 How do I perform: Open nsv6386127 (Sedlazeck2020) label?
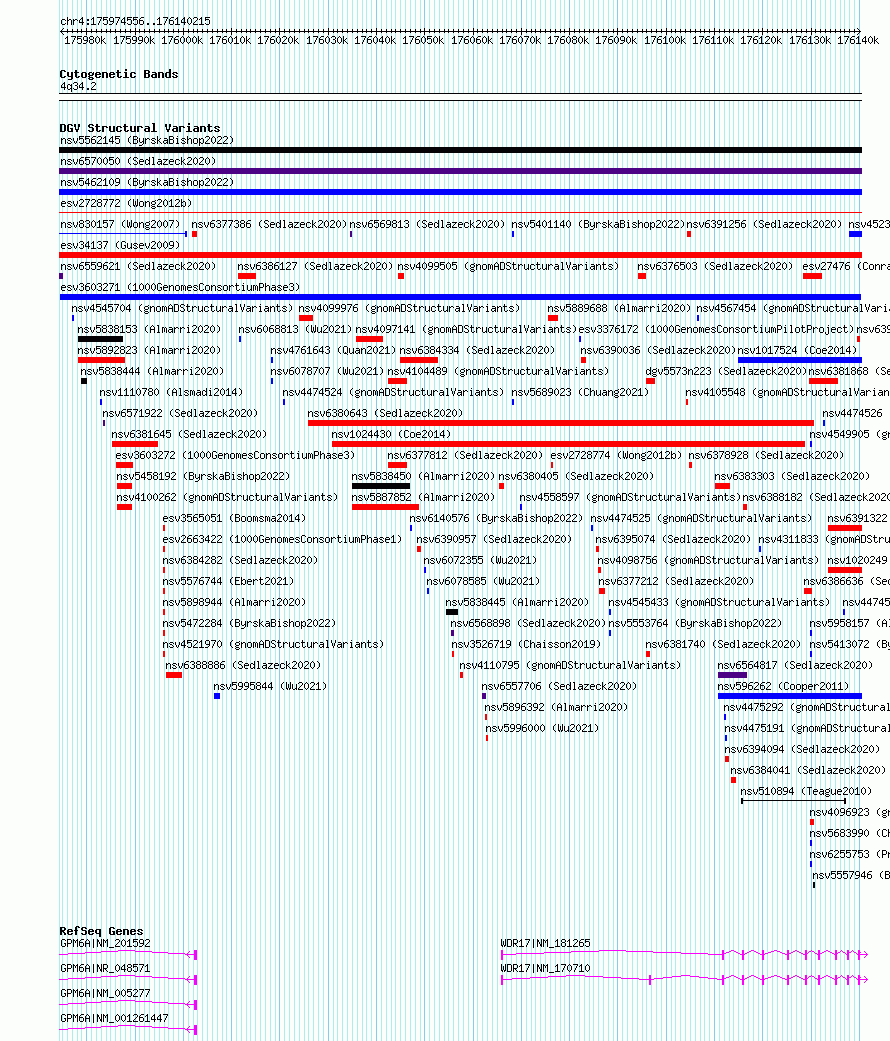tap(315, 266)
